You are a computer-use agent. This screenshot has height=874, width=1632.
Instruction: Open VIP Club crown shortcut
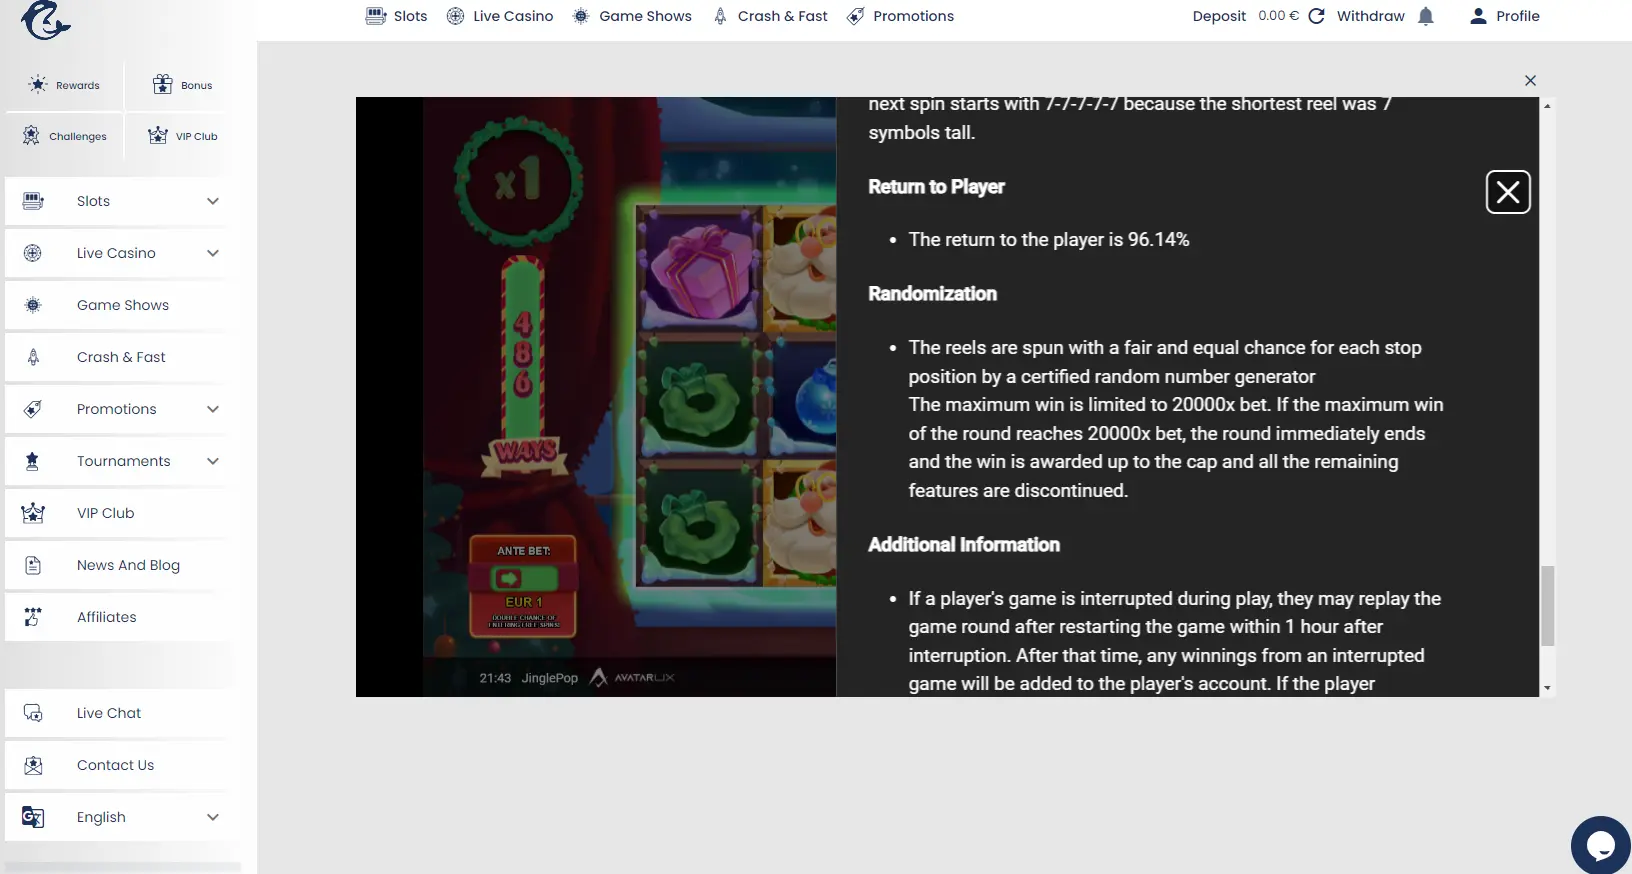[x=158, y=135]
